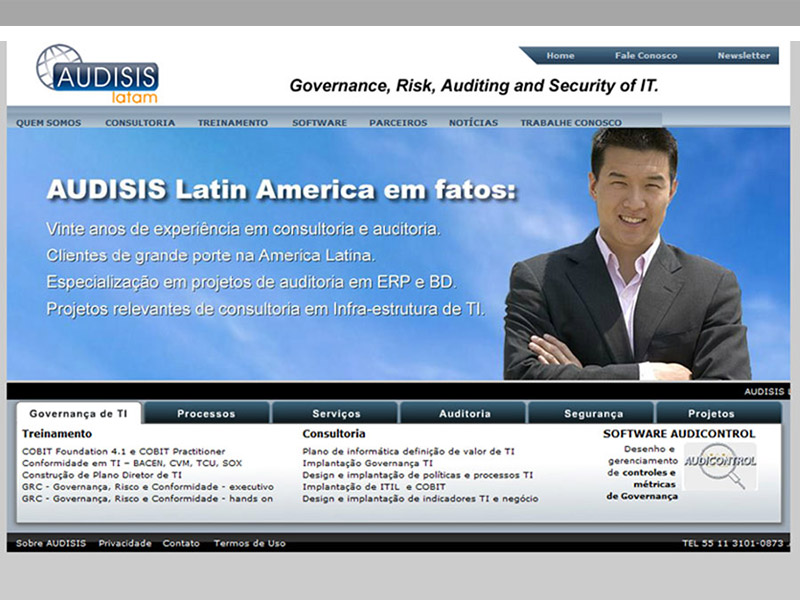Open Construção de Plano Diretor de TI
800x600 pixels.
[x=102, y=475]
